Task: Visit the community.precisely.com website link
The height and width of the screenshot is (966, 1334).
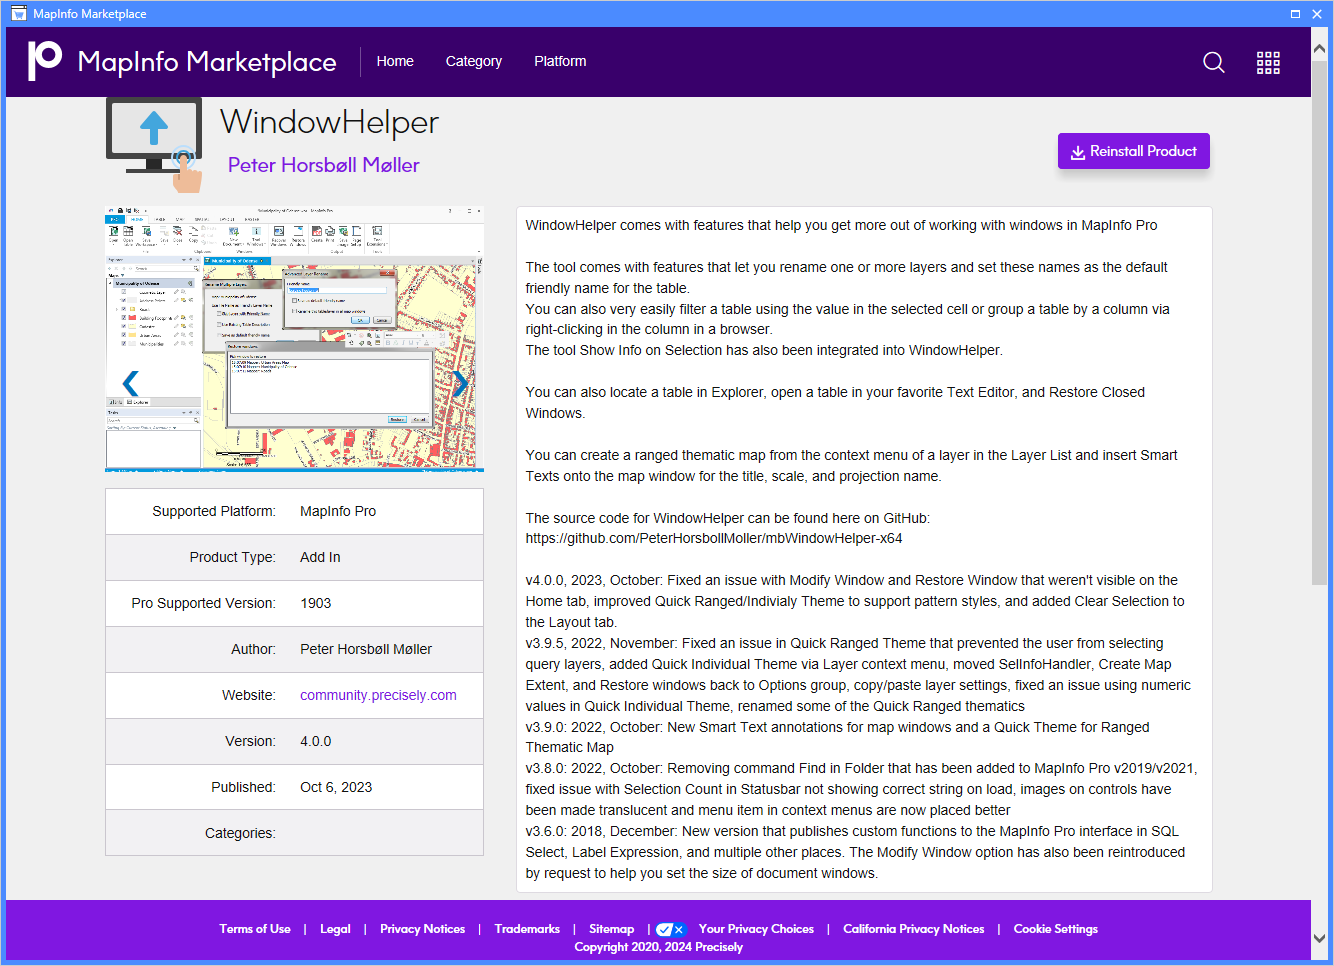Action: [378, 695]
